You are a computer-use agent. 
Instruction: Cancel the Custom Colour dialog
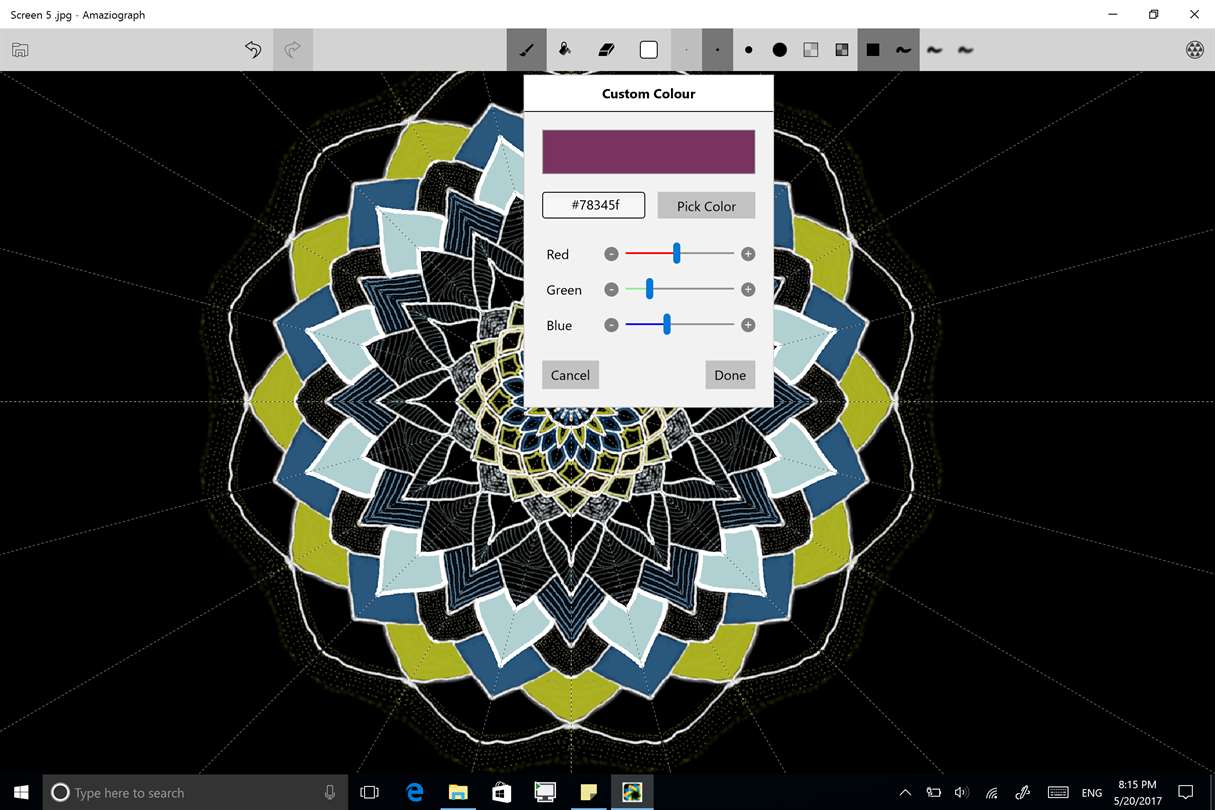570,375
